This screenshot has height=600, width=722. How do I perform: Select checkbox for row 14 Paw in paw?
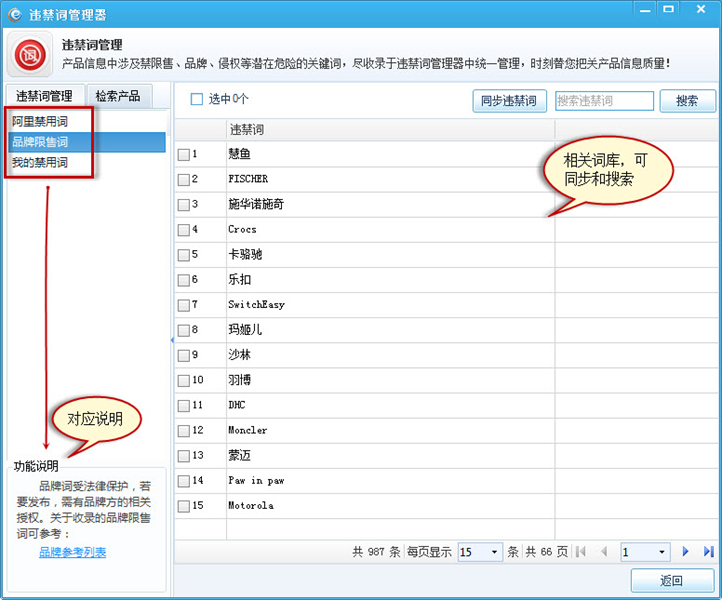point(184,481)
